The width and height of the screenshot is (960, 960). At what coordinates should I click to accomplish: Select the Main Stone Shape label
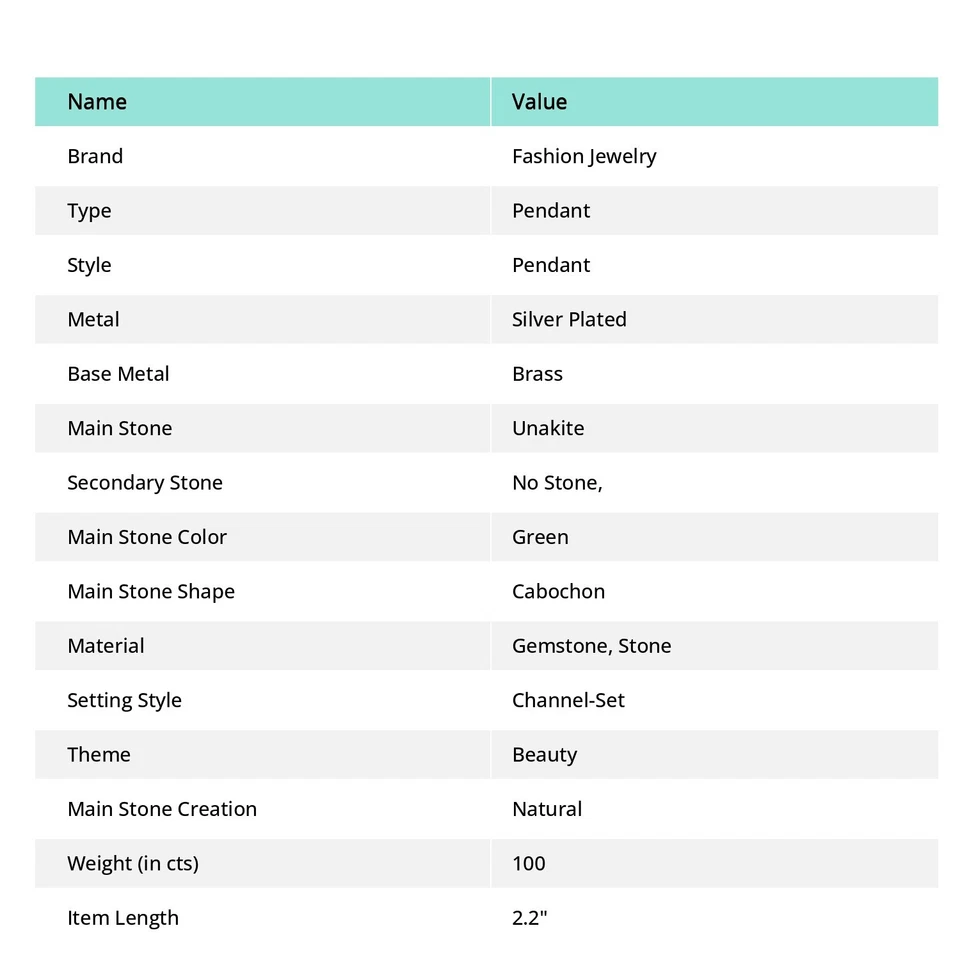[151, 591]
